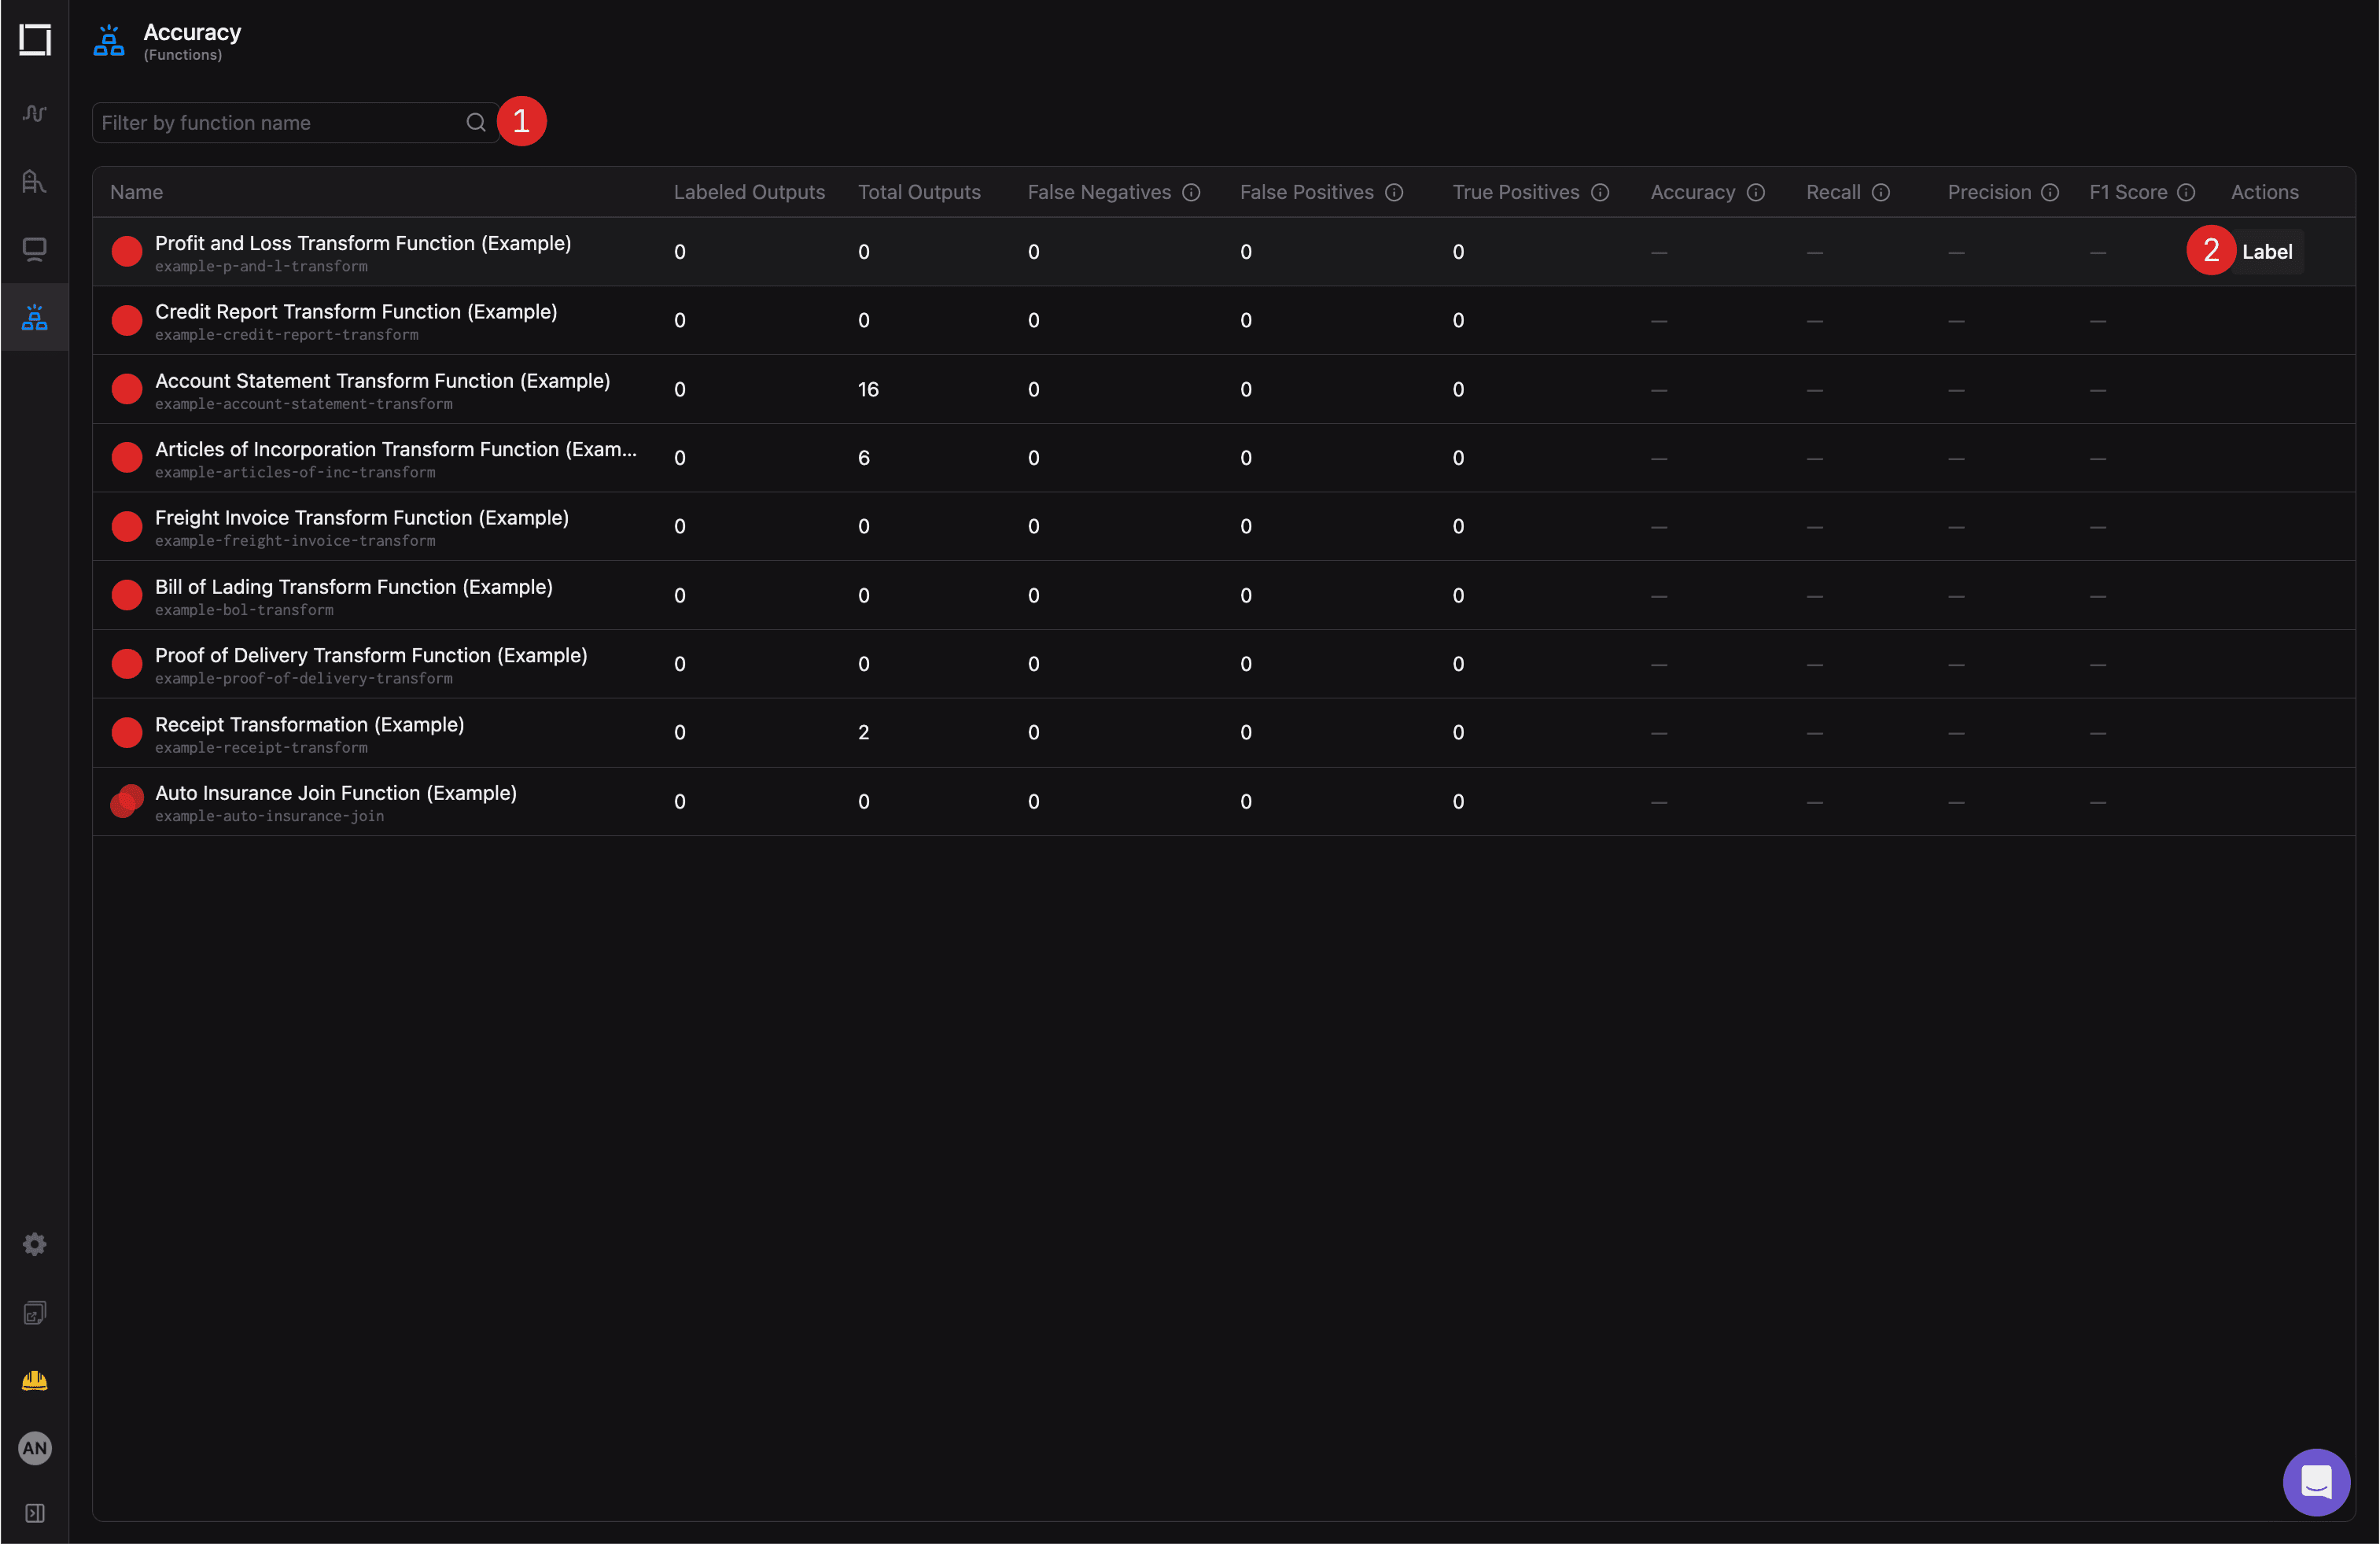Click the search icon in the filter bar
Screen dimensions: 2380x1544
tap(476, 122)
